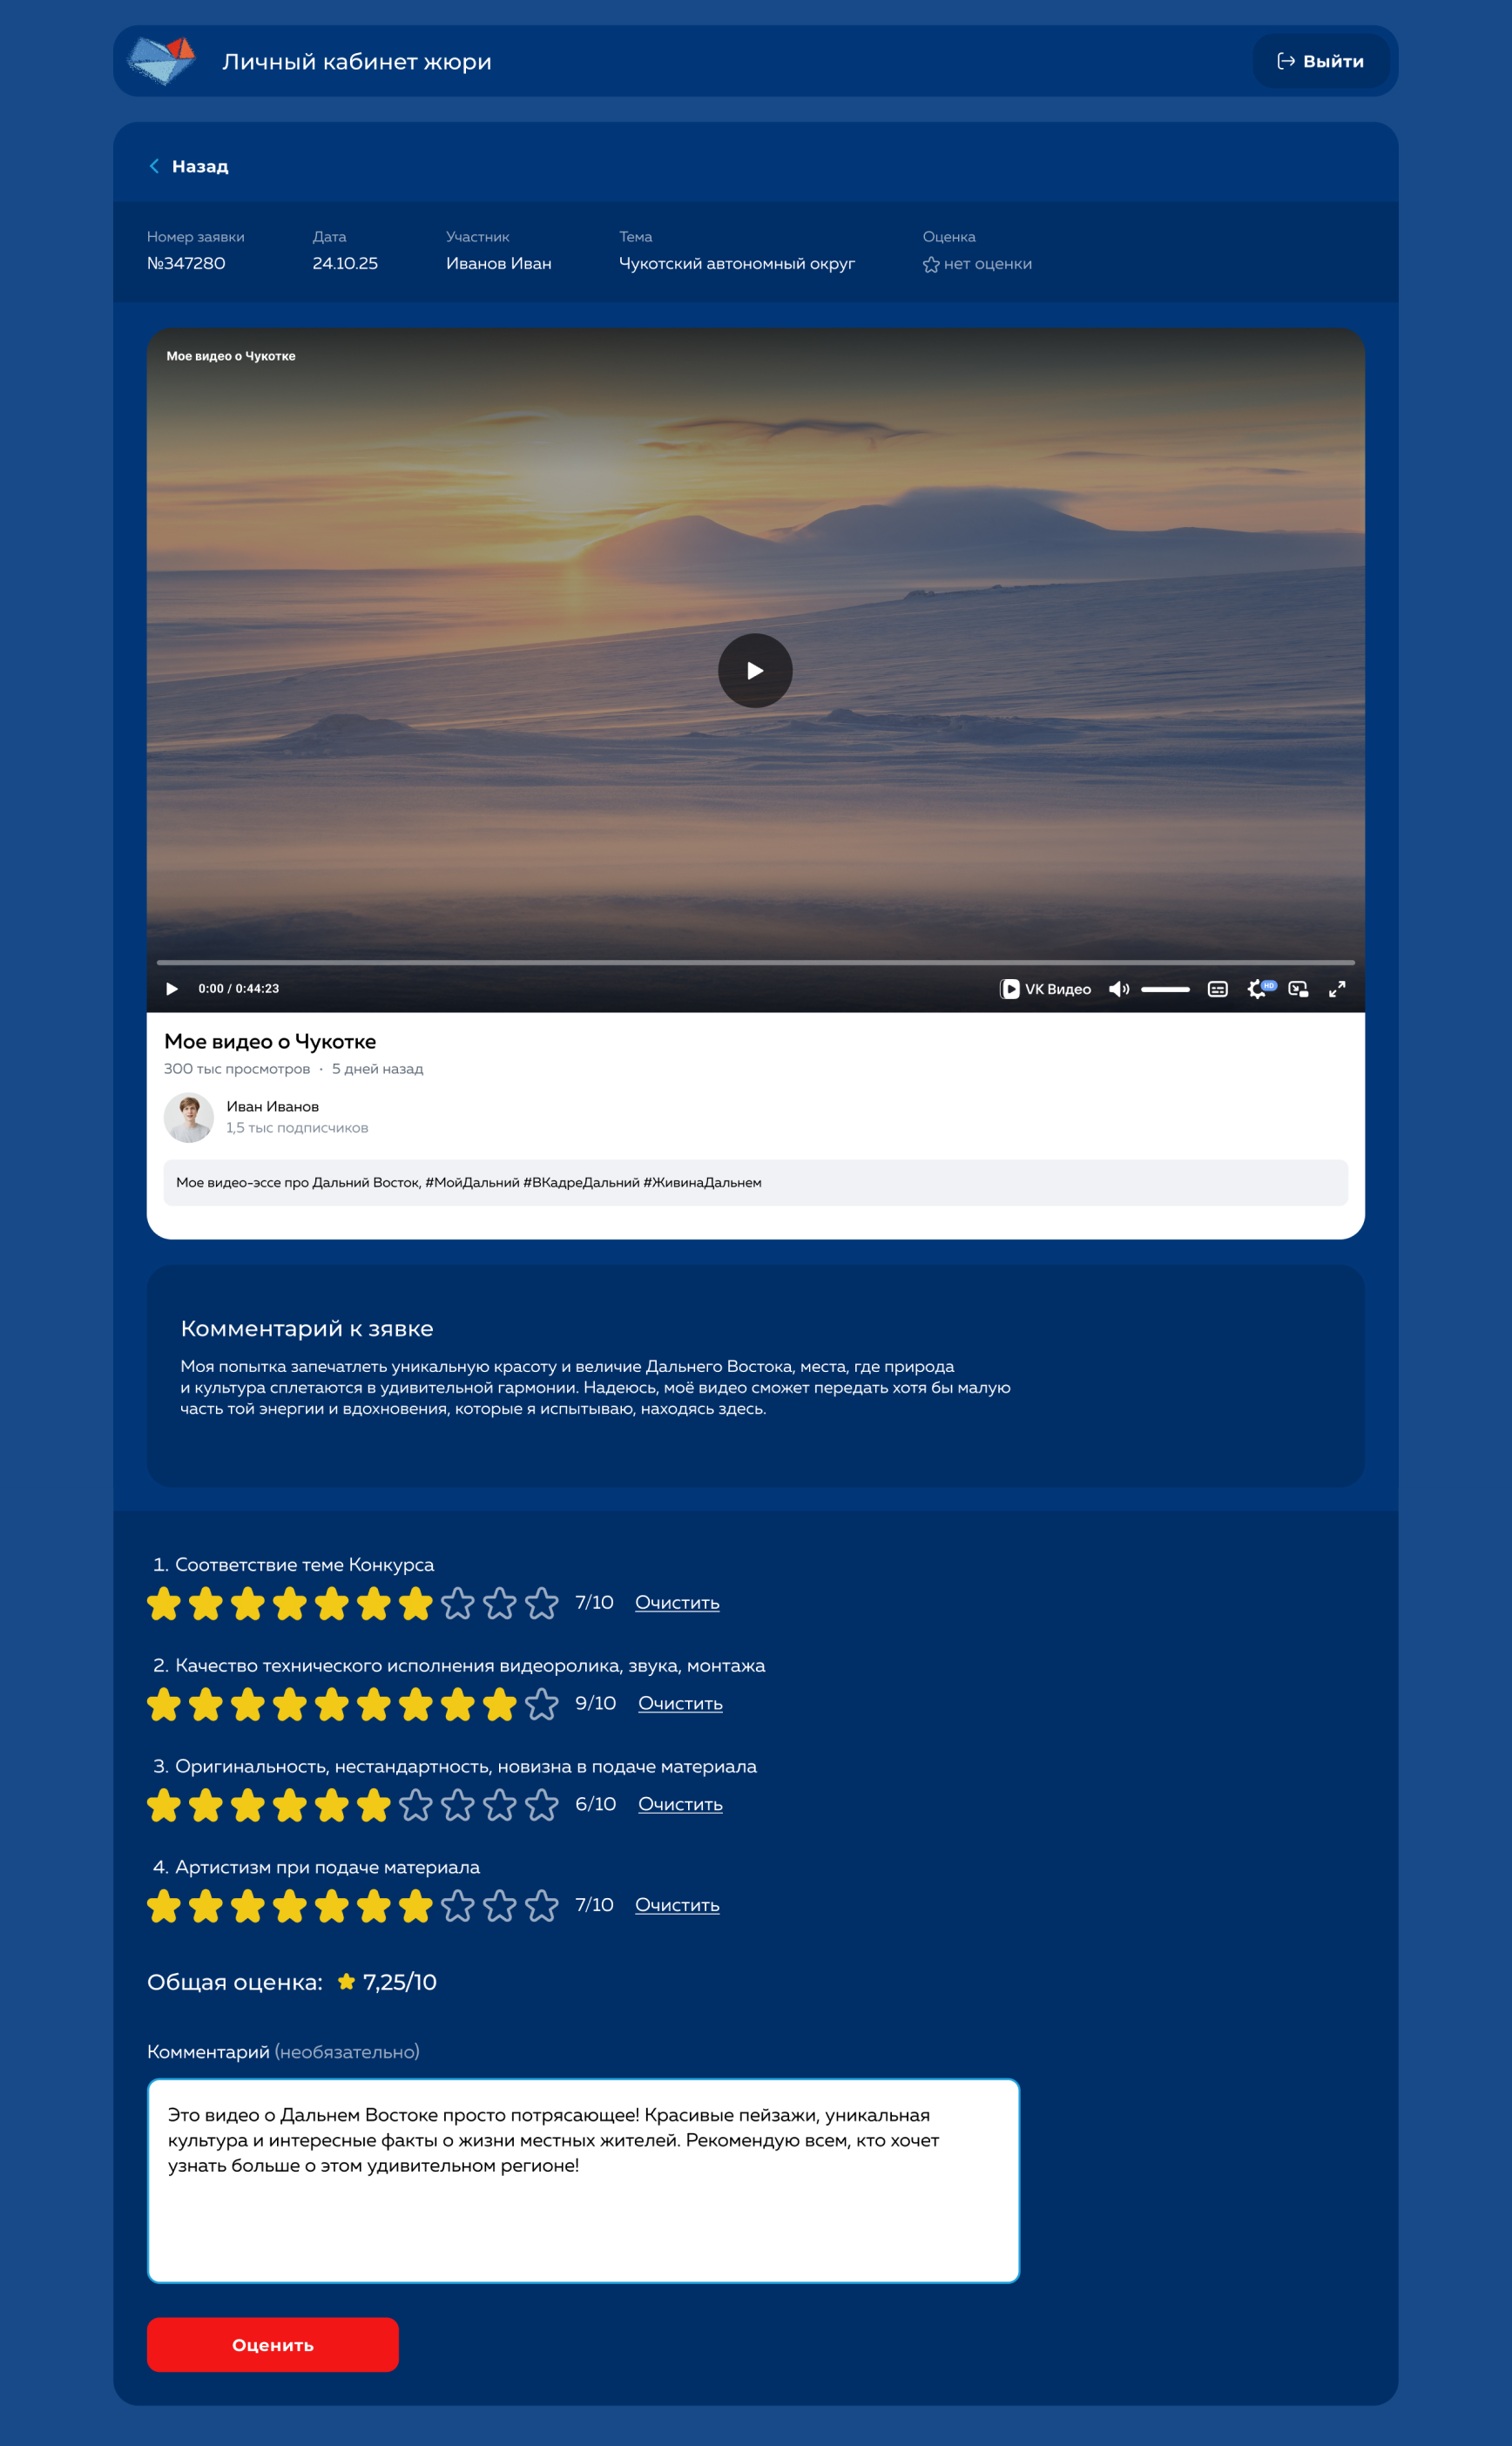Submit the rating with Оценить button
Screen dimensions: 1512x2446
[272, 2344]
